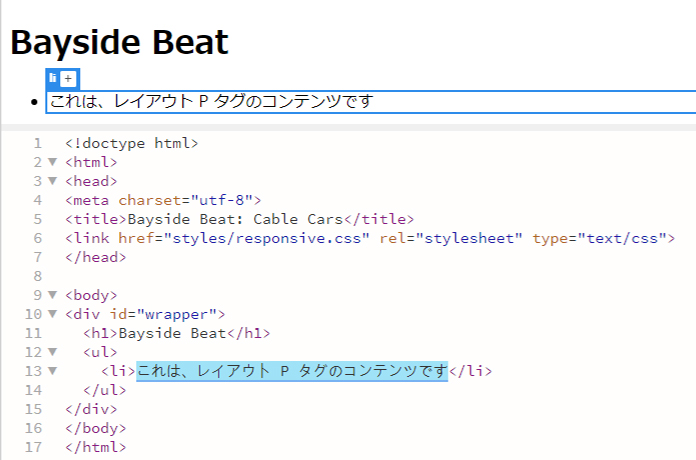Click line number 1 in the gutter
The height and width of the screenshot is (460, 696).
(37, 143)
